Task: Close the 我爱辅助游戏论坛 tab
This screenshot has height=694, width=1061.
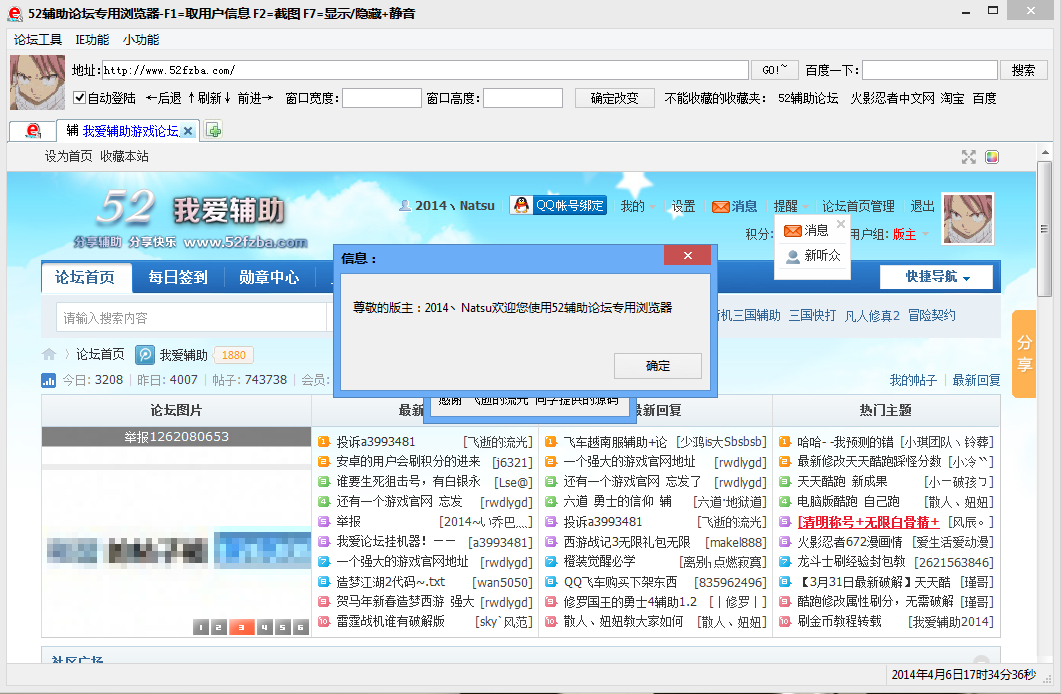Action: point(188,131)
